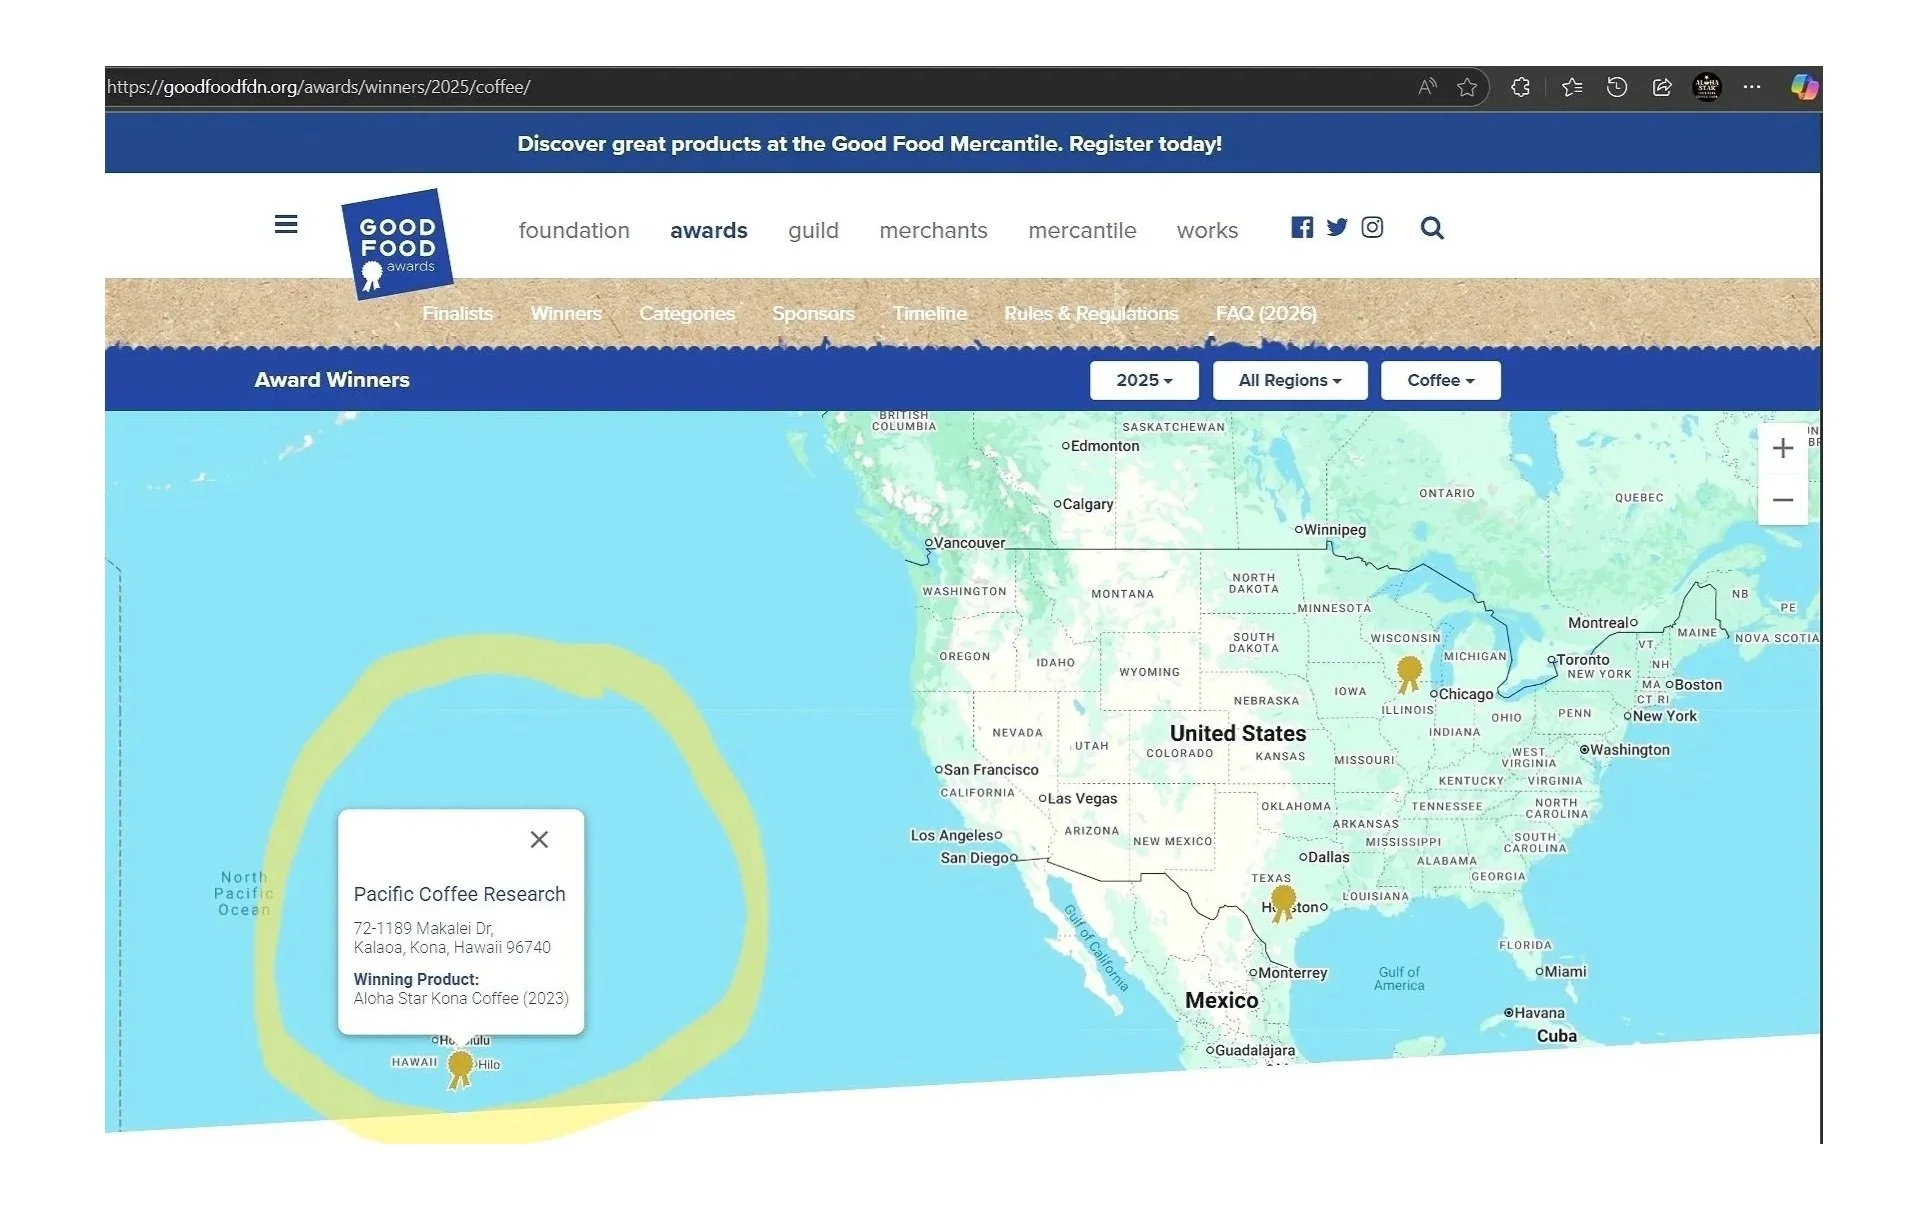Open browser history icon
This screenshot has height=1209, width=1928.
(x=1617, y=87)
